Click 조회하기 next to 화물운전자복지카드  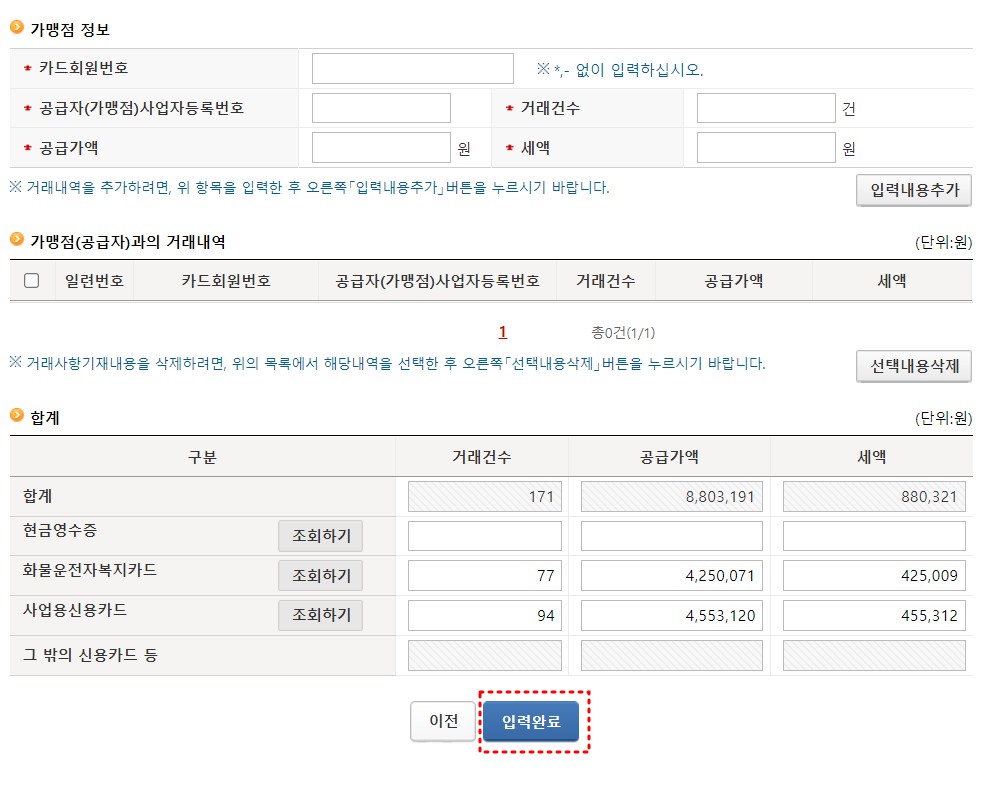tap(320, 575)
